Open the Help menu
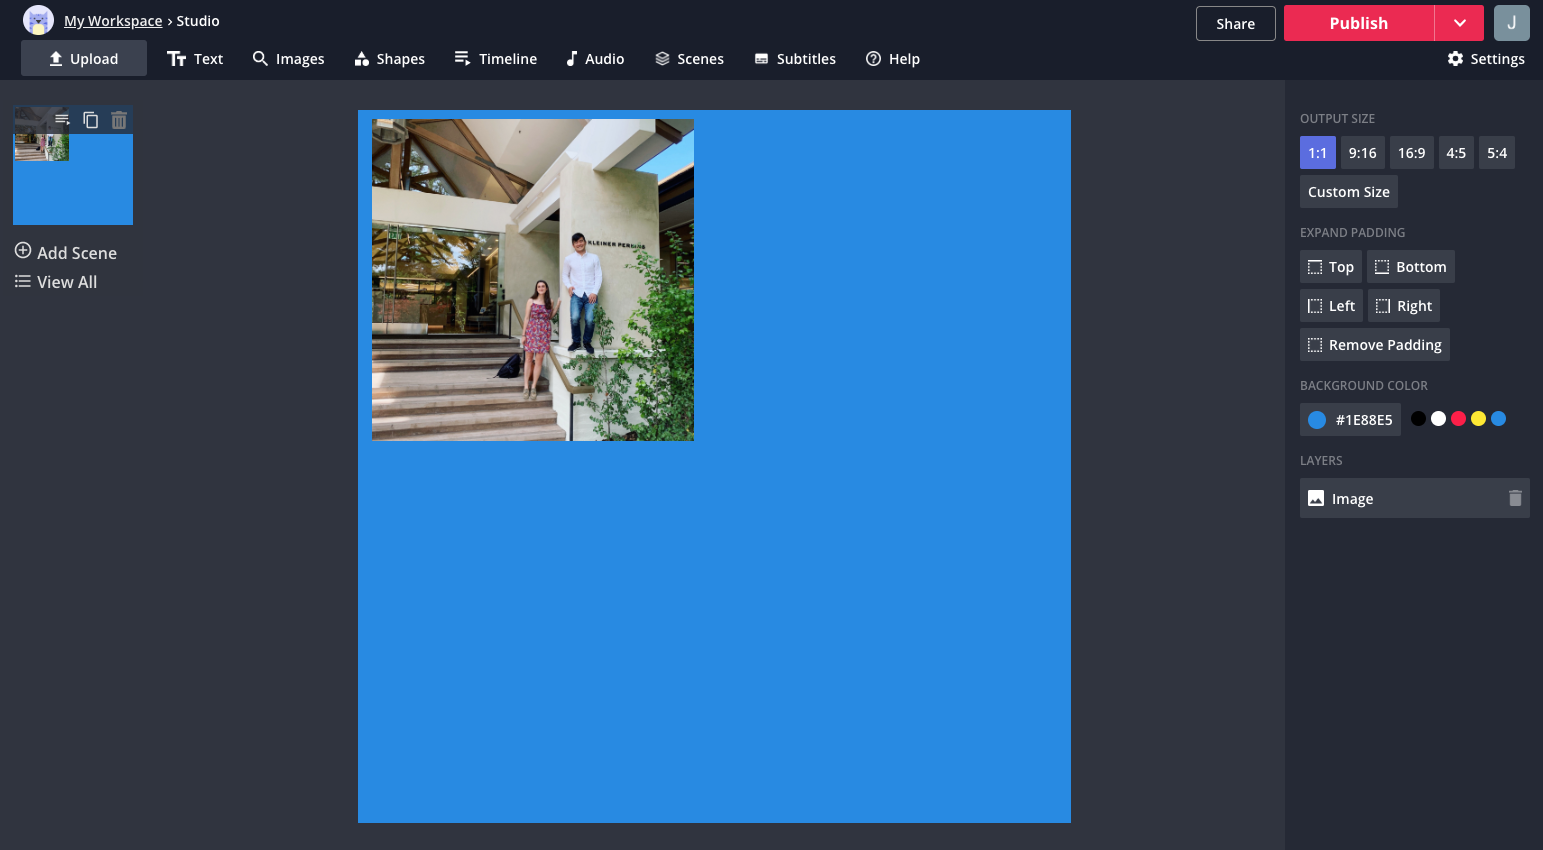The height and width of the screenshot is (850, 1543). [892, 59]
